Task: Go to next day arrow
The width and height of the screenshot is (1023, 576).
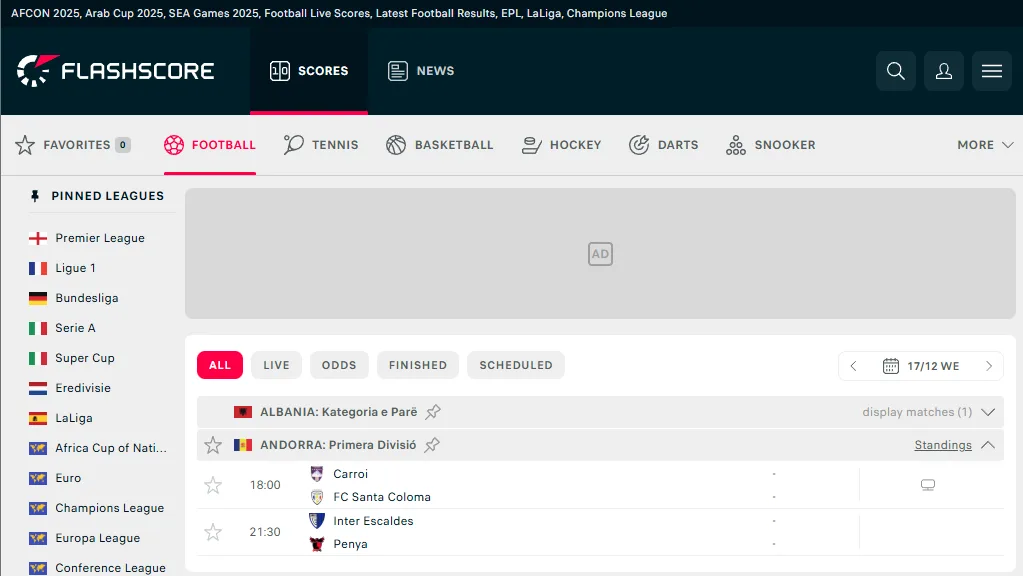Action: tap(988, 366)
